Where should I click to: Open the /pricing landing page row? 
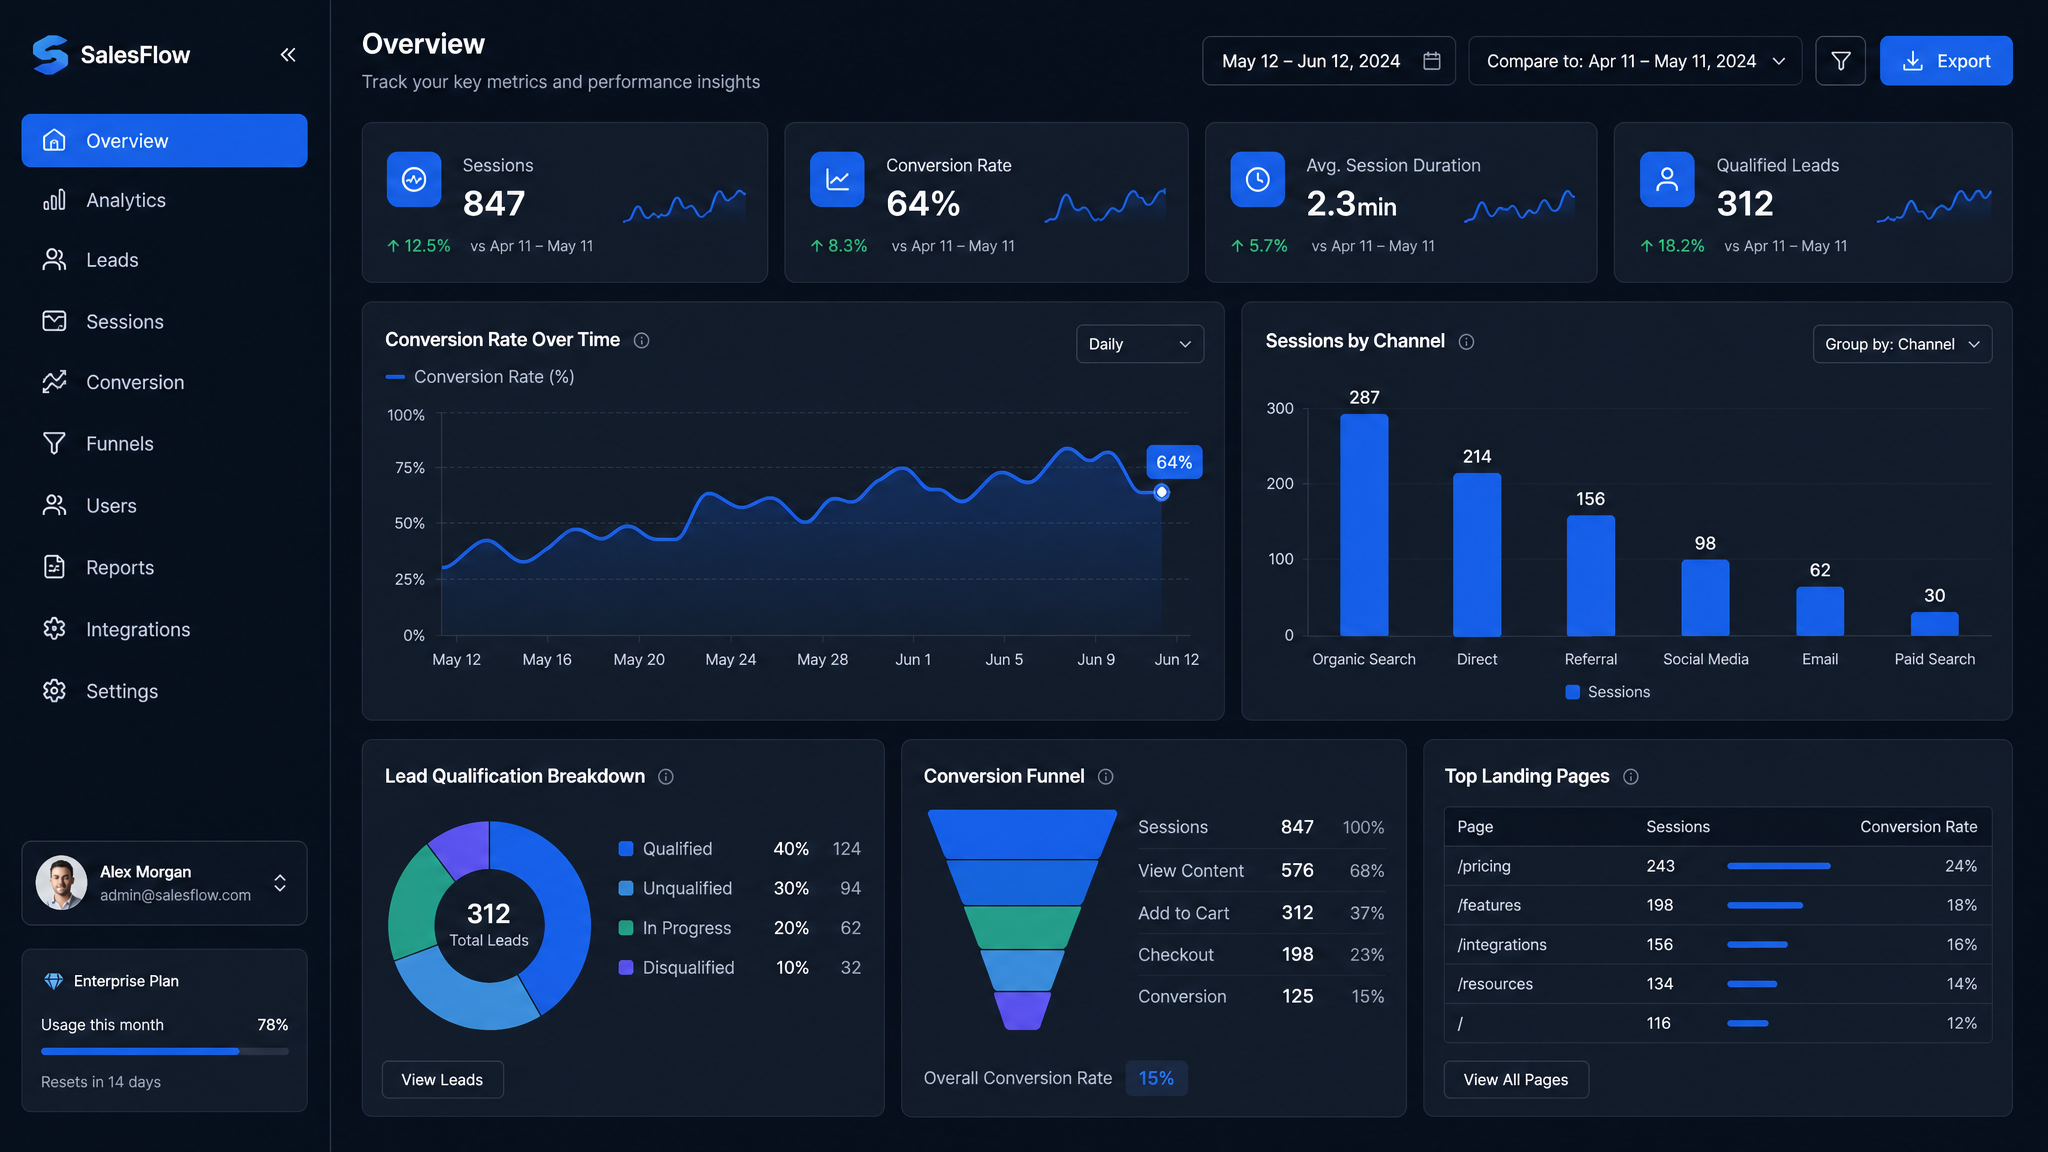[1718, 866]
